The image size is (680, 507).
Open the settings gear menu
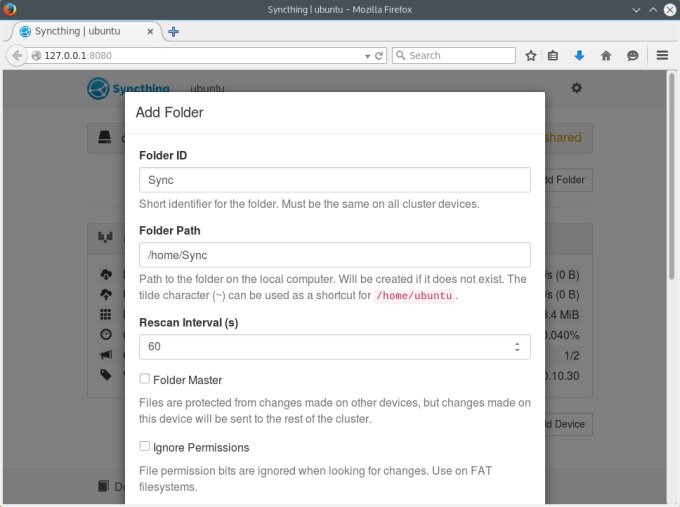[x=576, y=88]
